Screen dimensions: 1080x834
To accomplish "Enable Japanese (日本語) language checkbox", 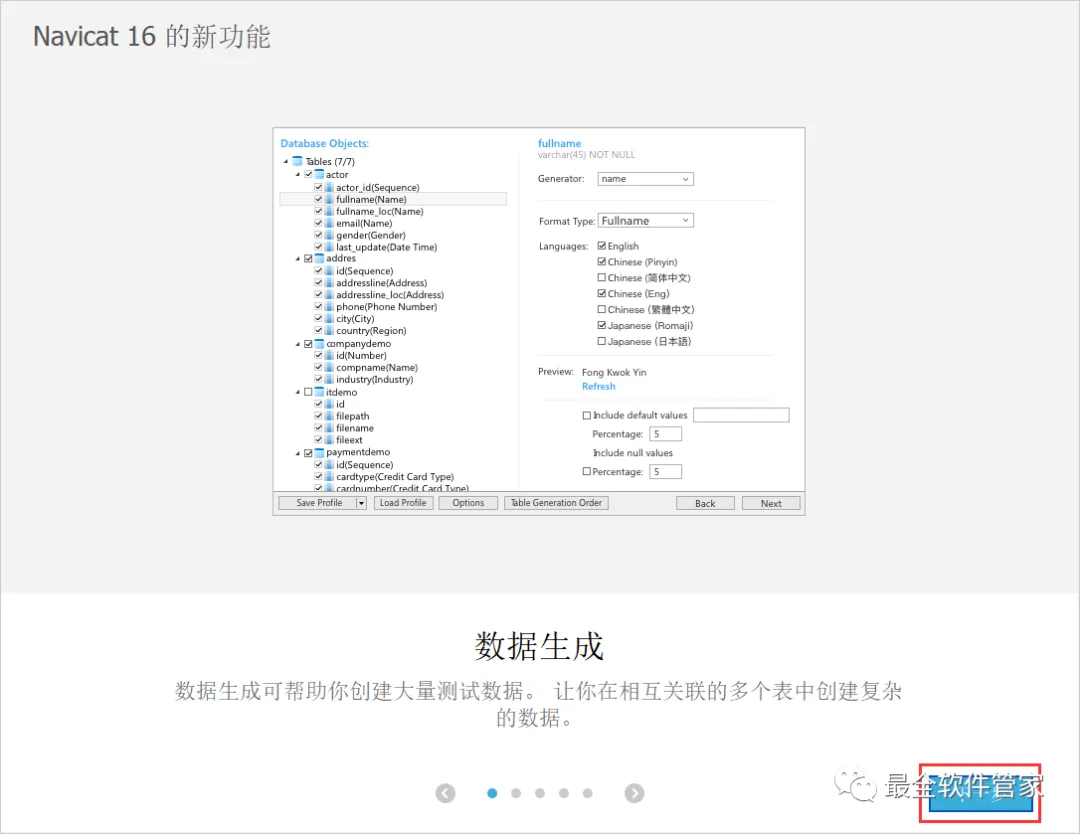I will click(x=602, y=341).
